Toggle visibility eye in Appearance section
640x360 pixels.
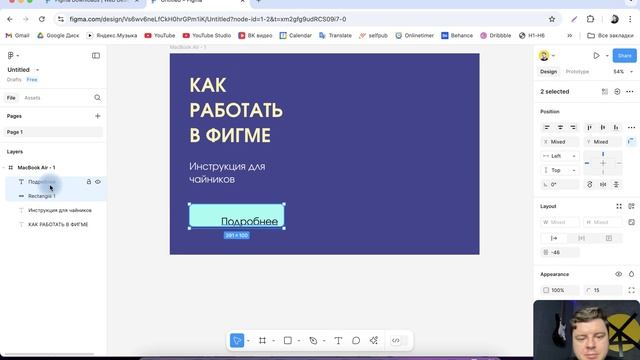tap(618, 274)
